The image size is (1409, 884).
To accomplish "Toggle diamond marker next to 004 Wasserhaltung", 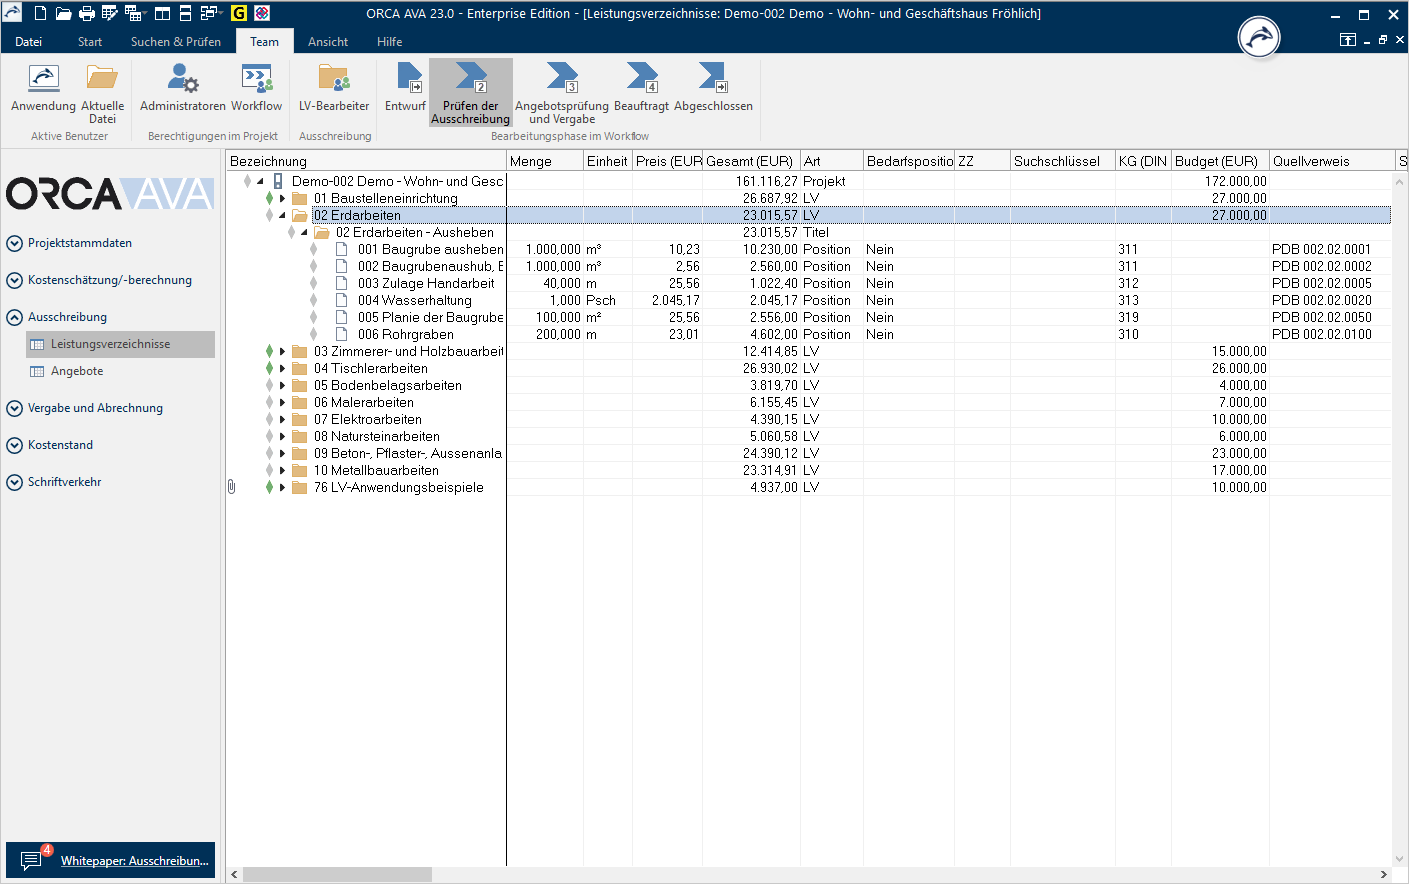I will point(313,301).
